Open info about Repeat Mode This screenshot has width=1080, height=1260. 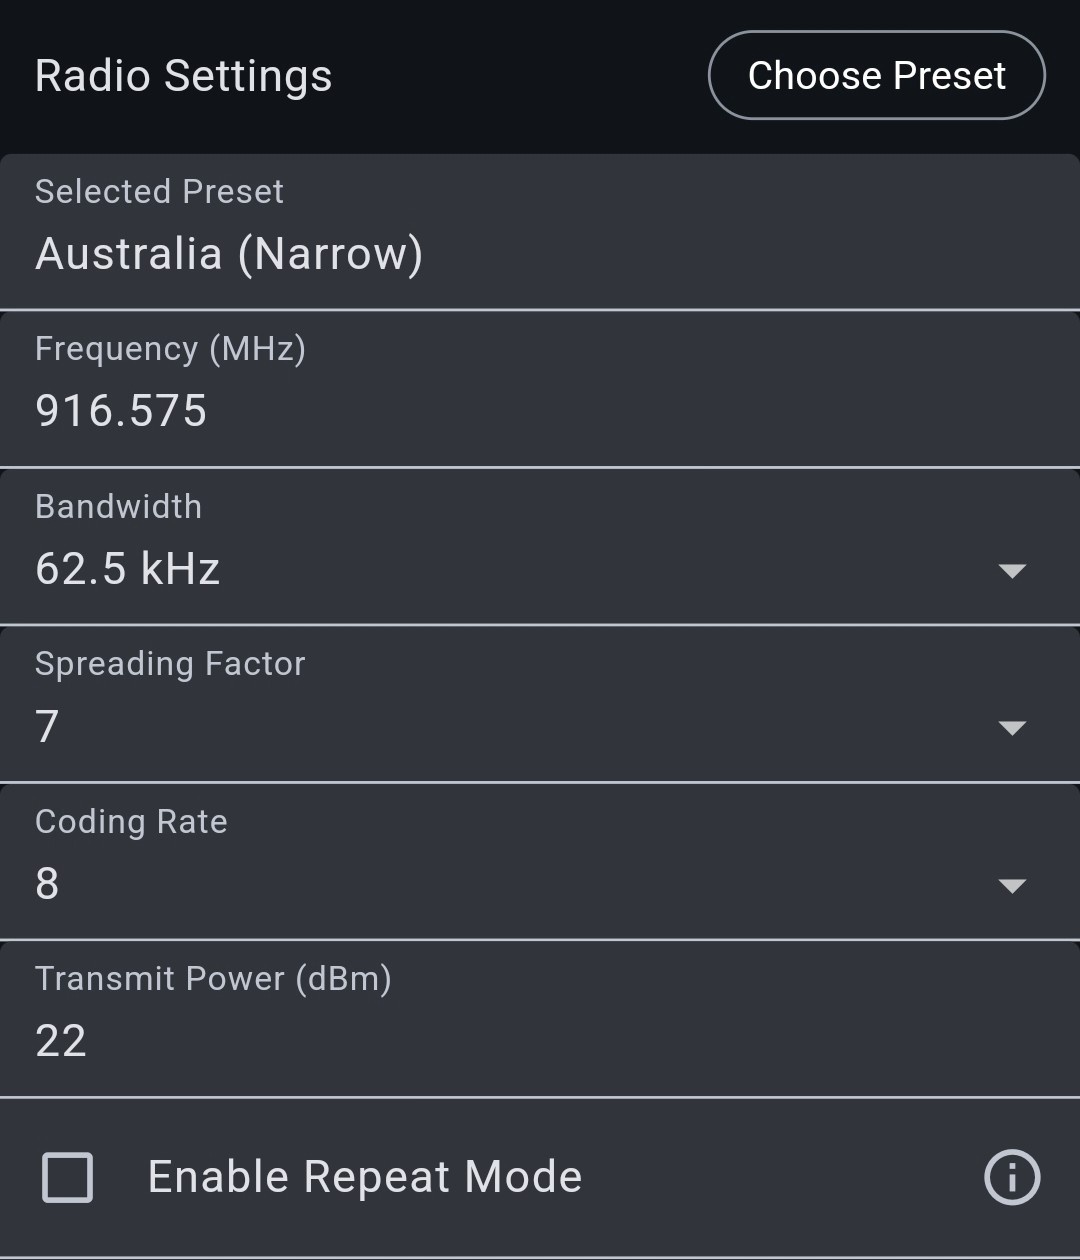[x=1012, y=1177]
